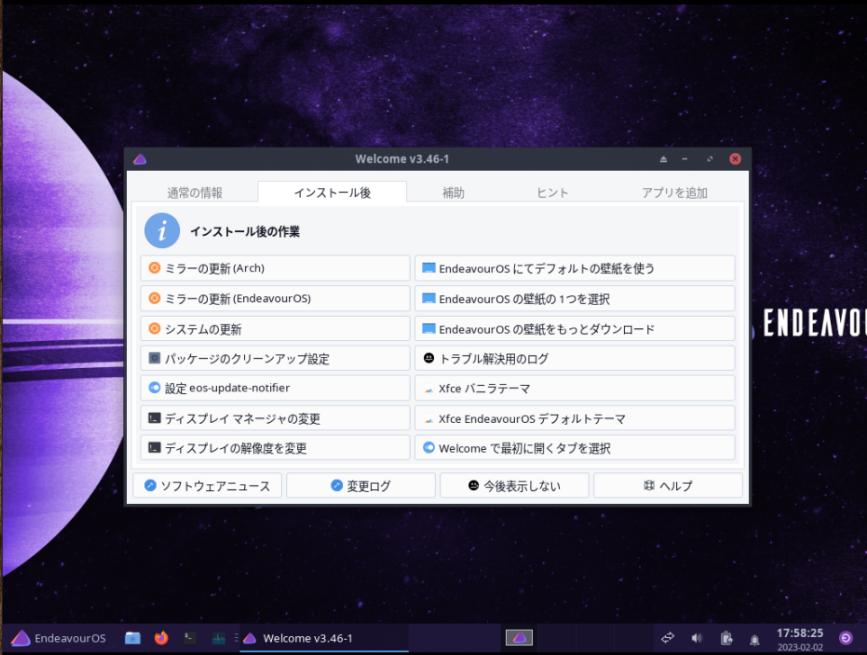
Task: Select ディスプレイの解像度を変更
Action: coord(275,448)
